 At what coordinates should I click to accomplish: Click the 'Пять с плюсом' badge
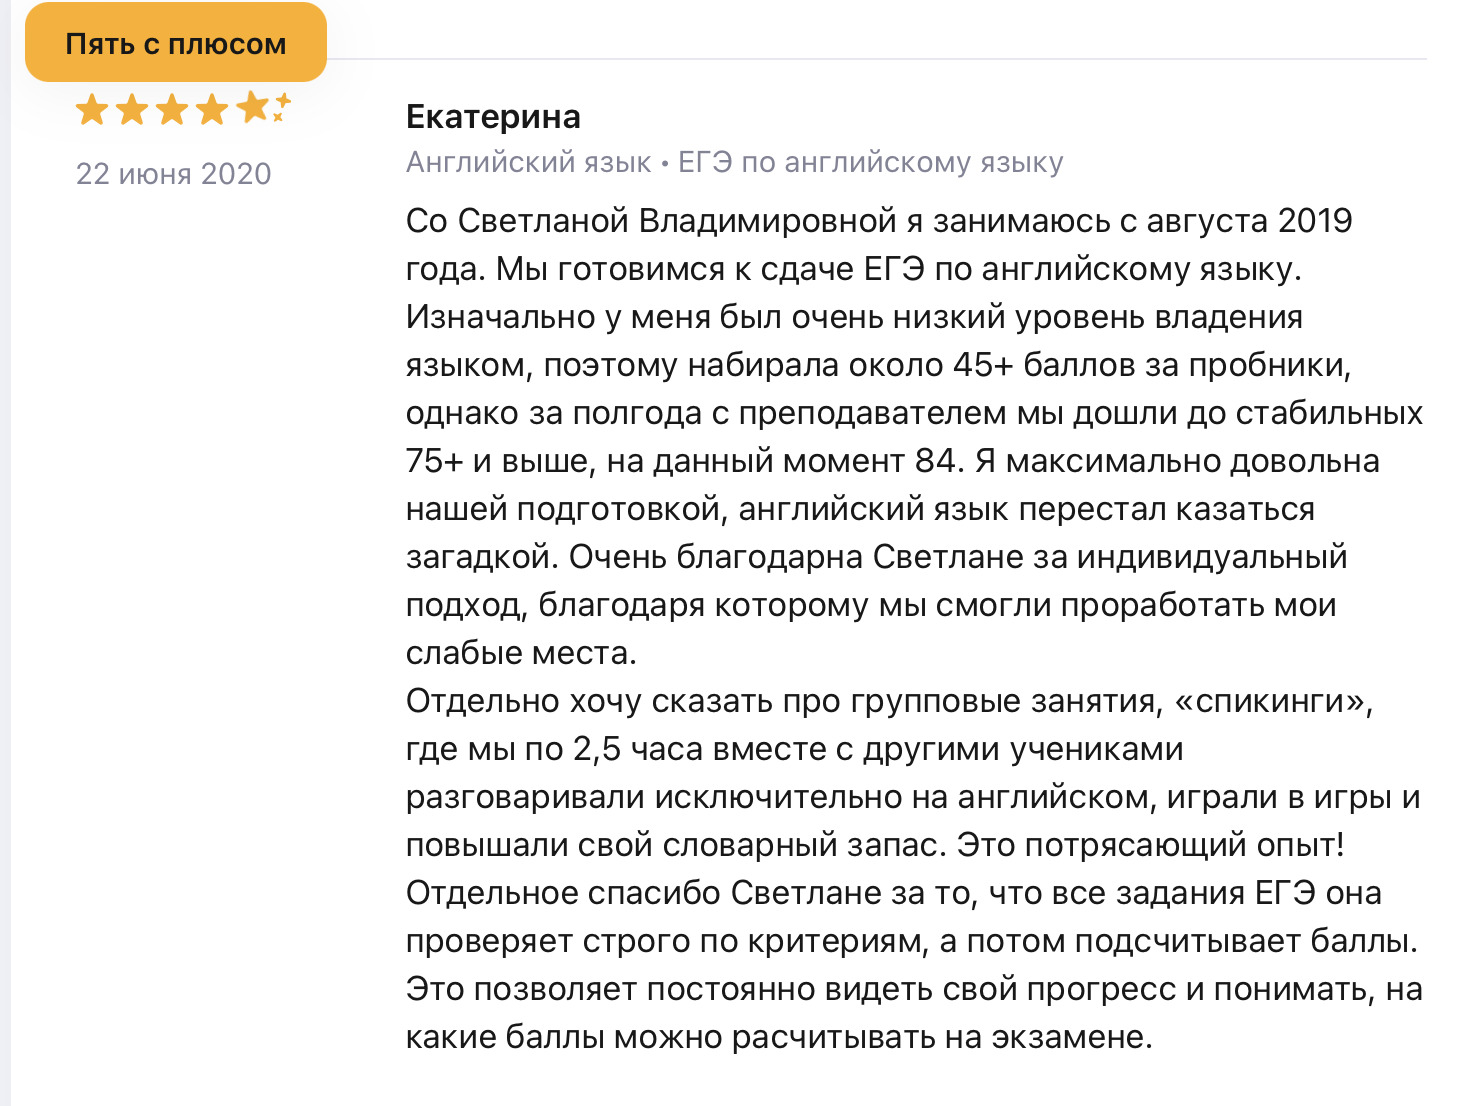(x=176, y=42)
